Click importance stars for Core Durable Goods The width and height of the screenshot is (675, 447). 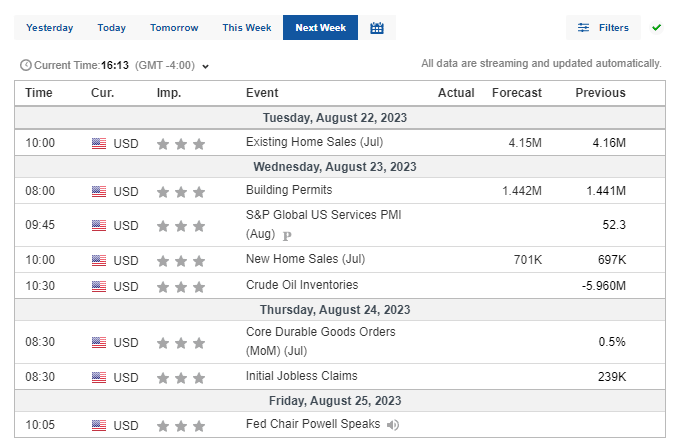(x=181, y=343)
